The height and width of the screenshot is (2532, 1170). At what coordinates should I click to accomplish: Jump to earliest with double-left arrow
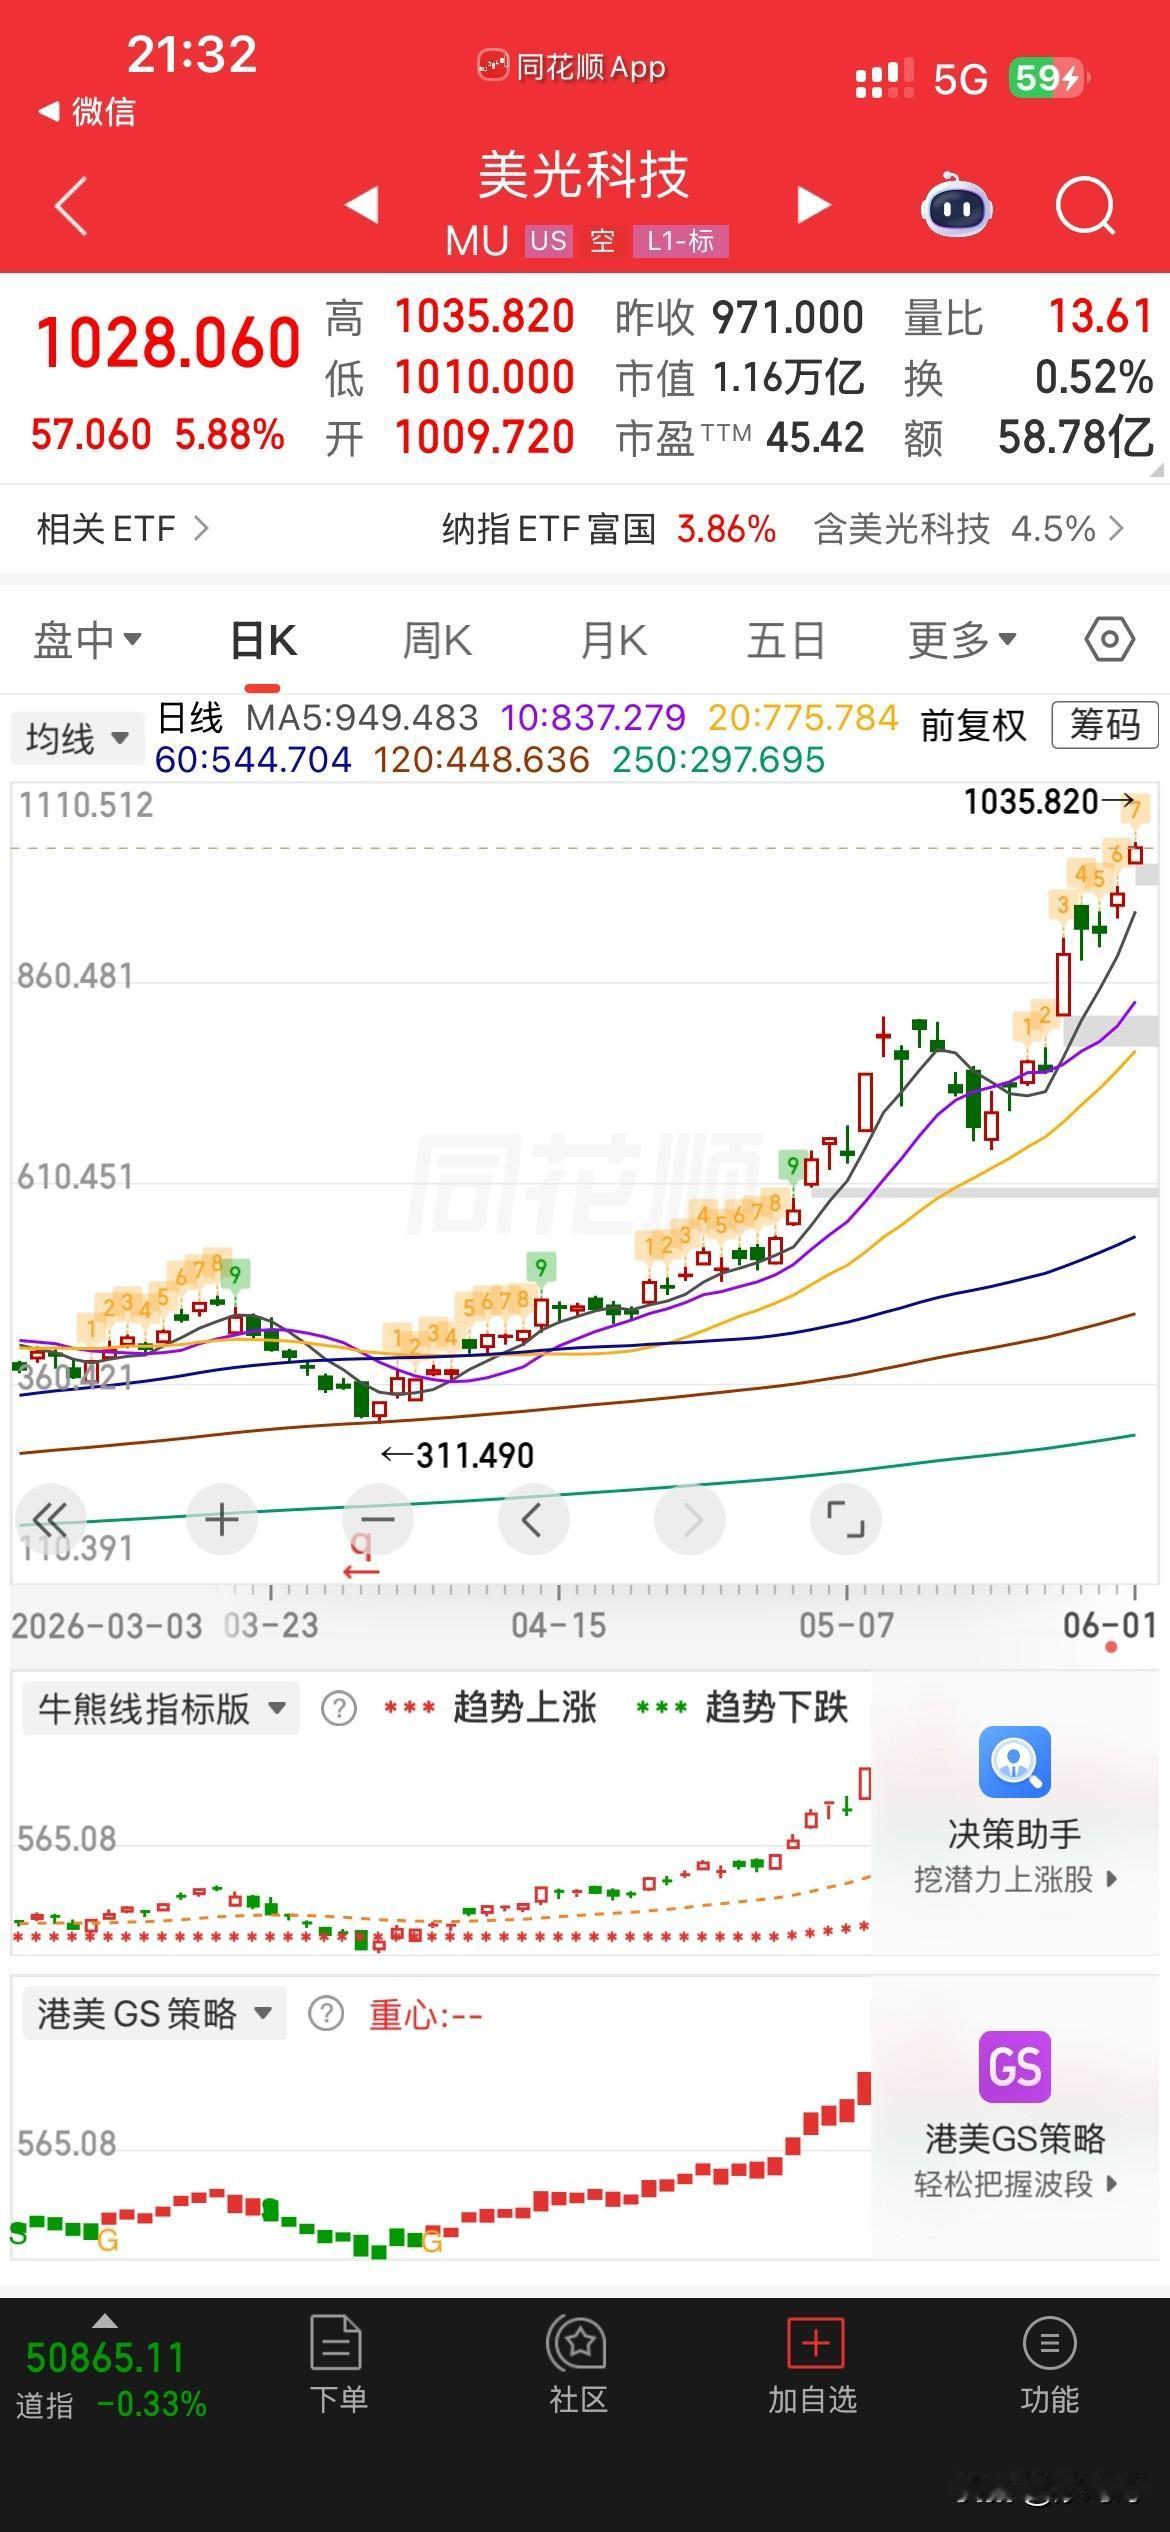(x=50, y=1519)
